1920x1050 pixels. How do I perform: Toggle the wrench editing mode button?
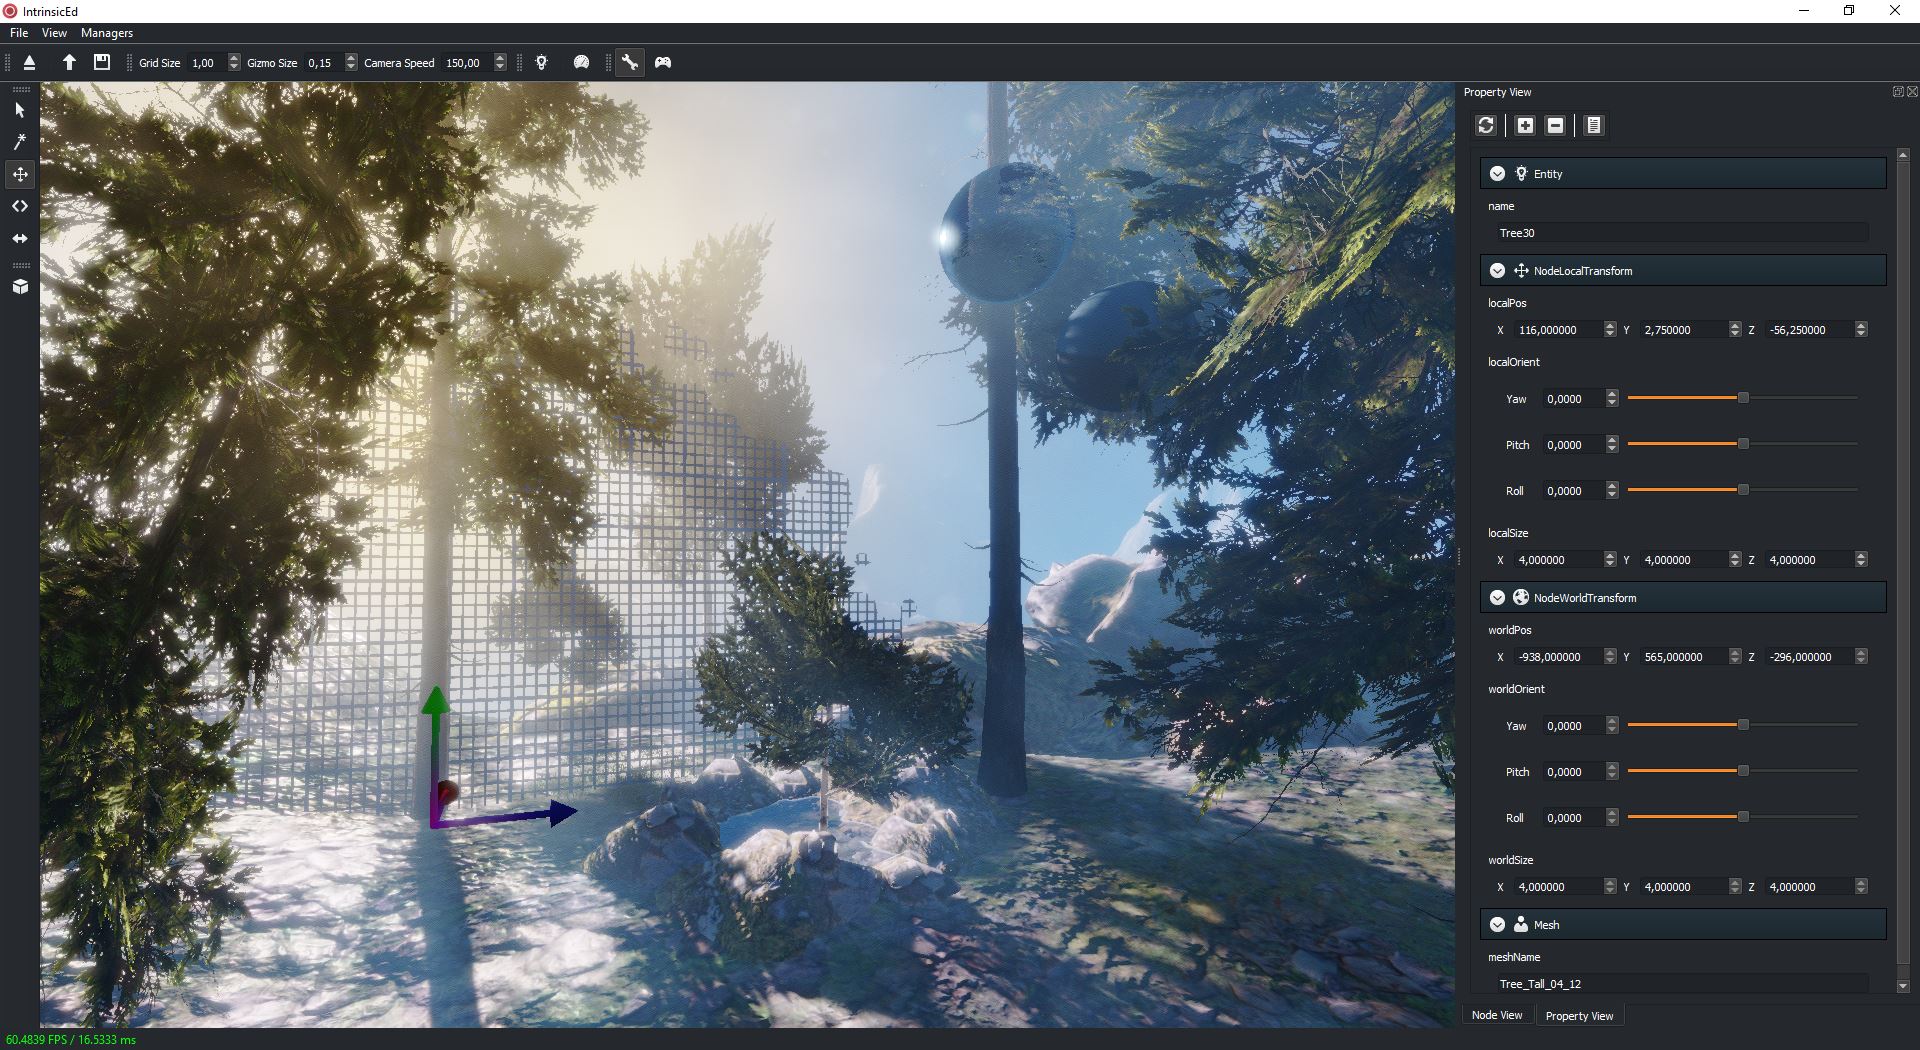[x=629, y=62]
